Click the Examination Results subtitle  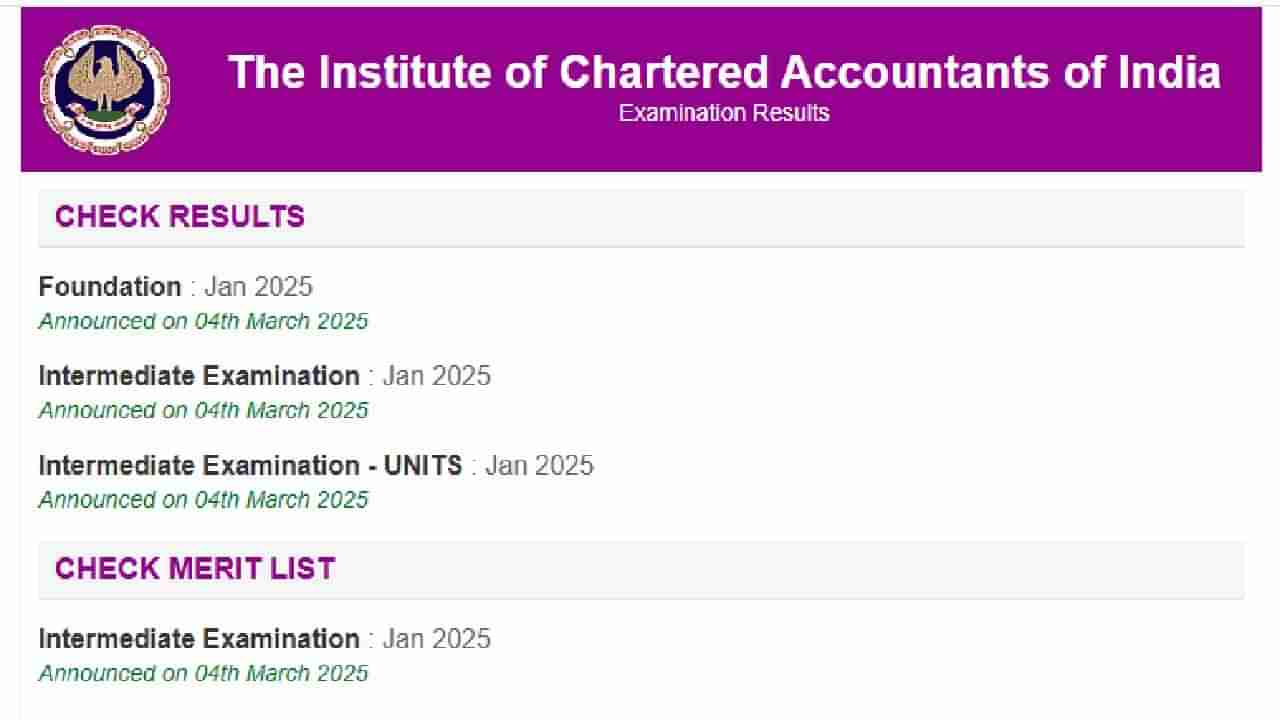[724, 113]
